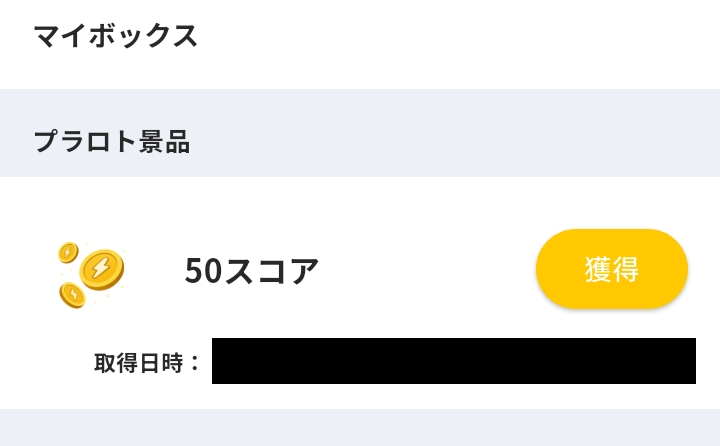This screenshot has width=720, height=446.
Task: Click the digit 50 in the prize name
Action: pyautogui.click(x=203, y=270)
